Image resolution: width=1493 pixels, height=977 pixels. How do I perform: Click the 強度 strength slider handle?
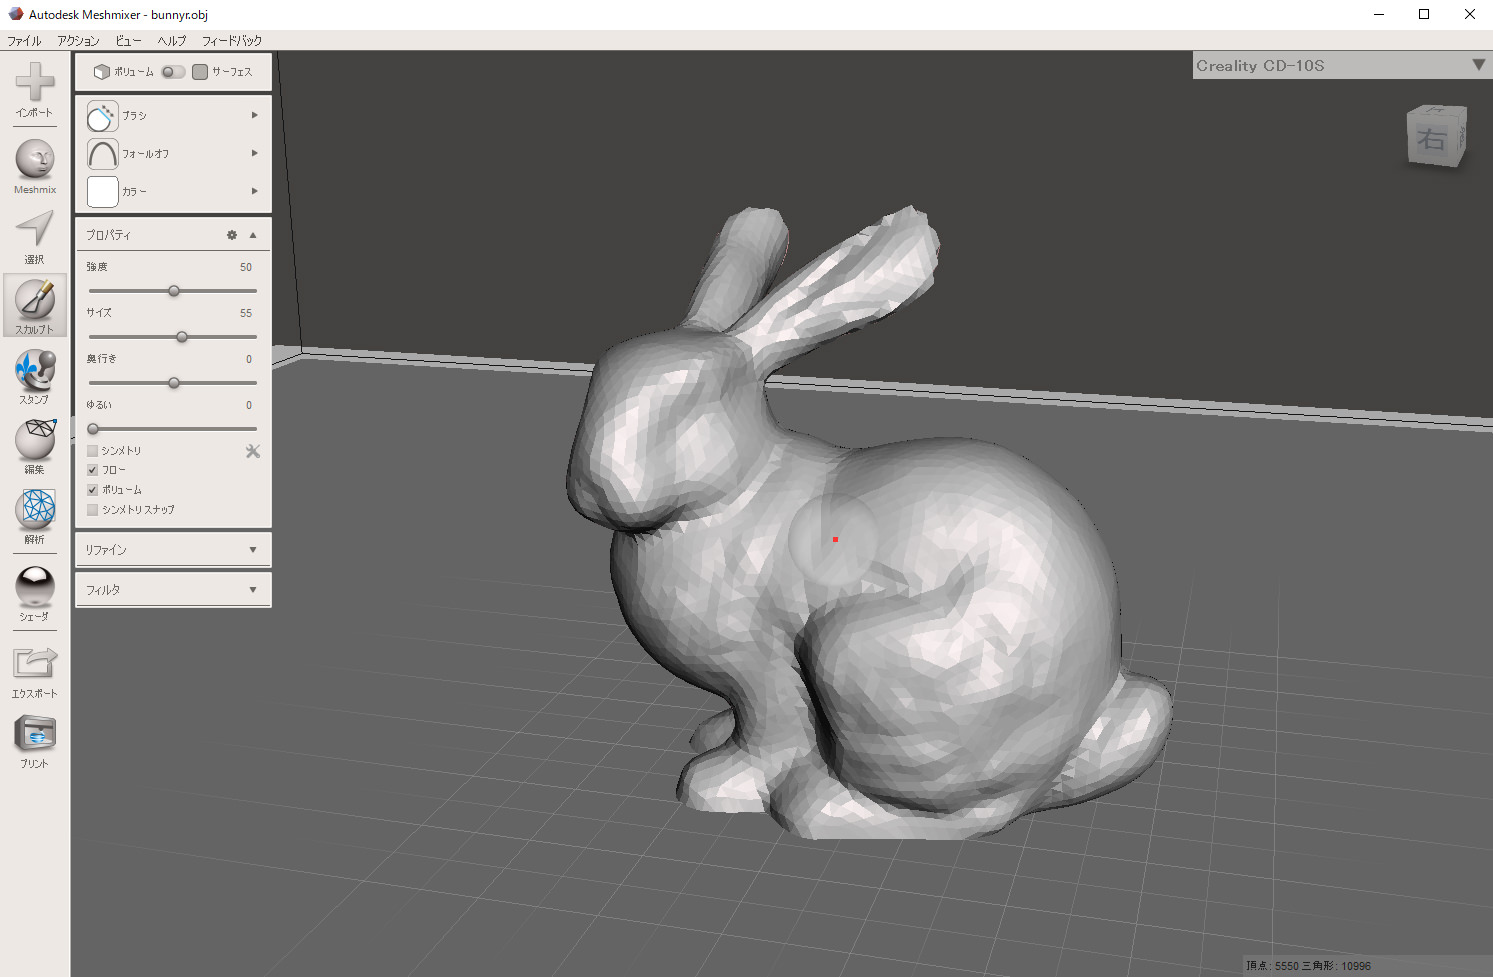(x=174, y=291)
